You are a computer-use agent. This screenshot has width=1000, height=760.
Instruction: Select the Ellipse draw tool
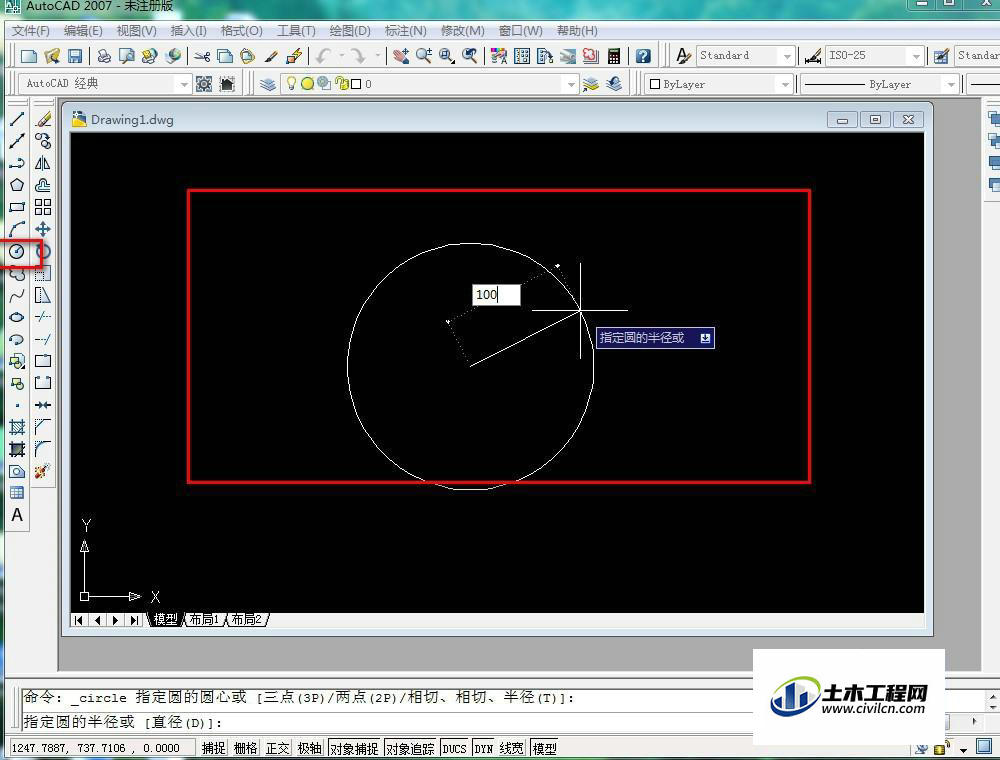coord(17,317)
